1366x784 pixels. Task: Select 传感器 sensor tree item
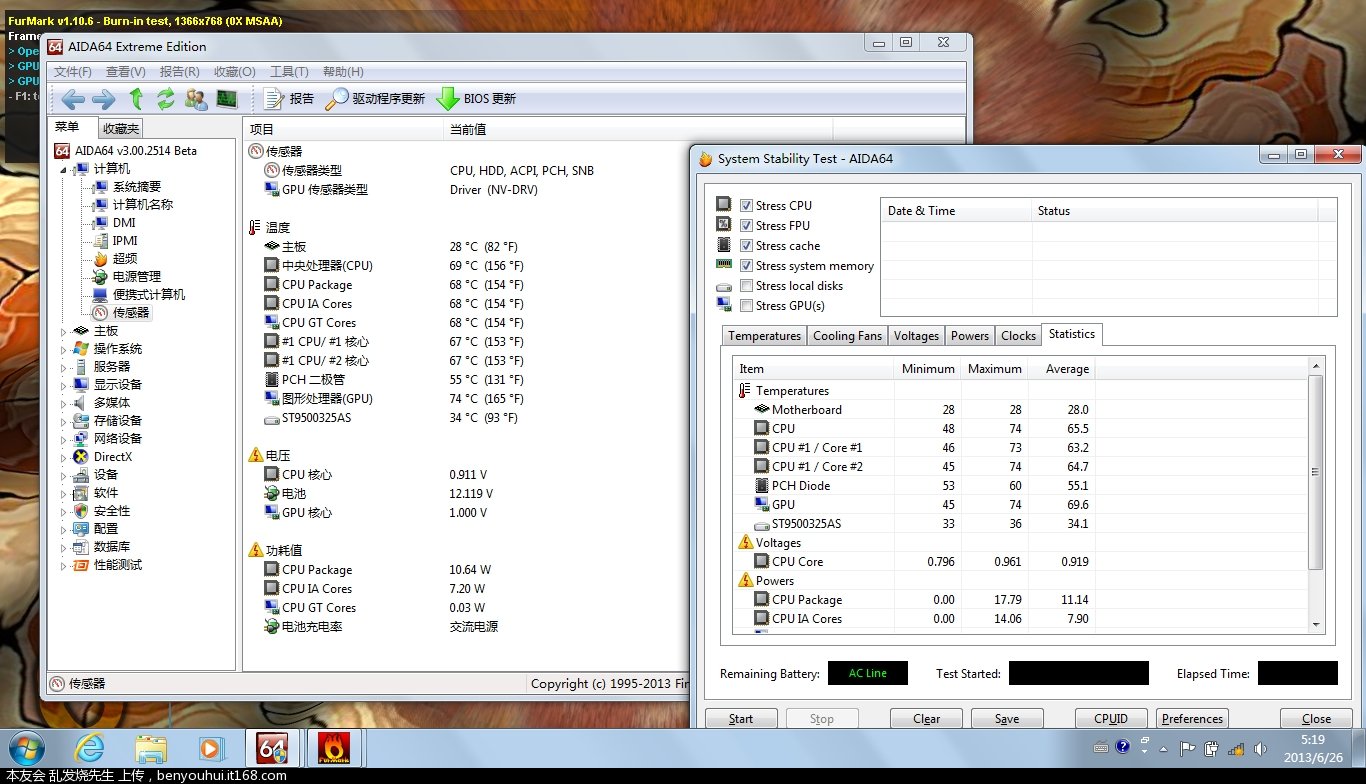pos(131,313)
